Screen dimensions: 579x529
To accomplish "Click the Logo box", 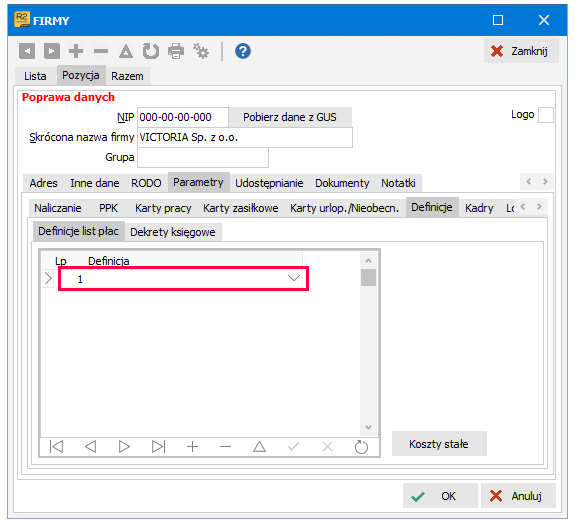I will [546, 115].
